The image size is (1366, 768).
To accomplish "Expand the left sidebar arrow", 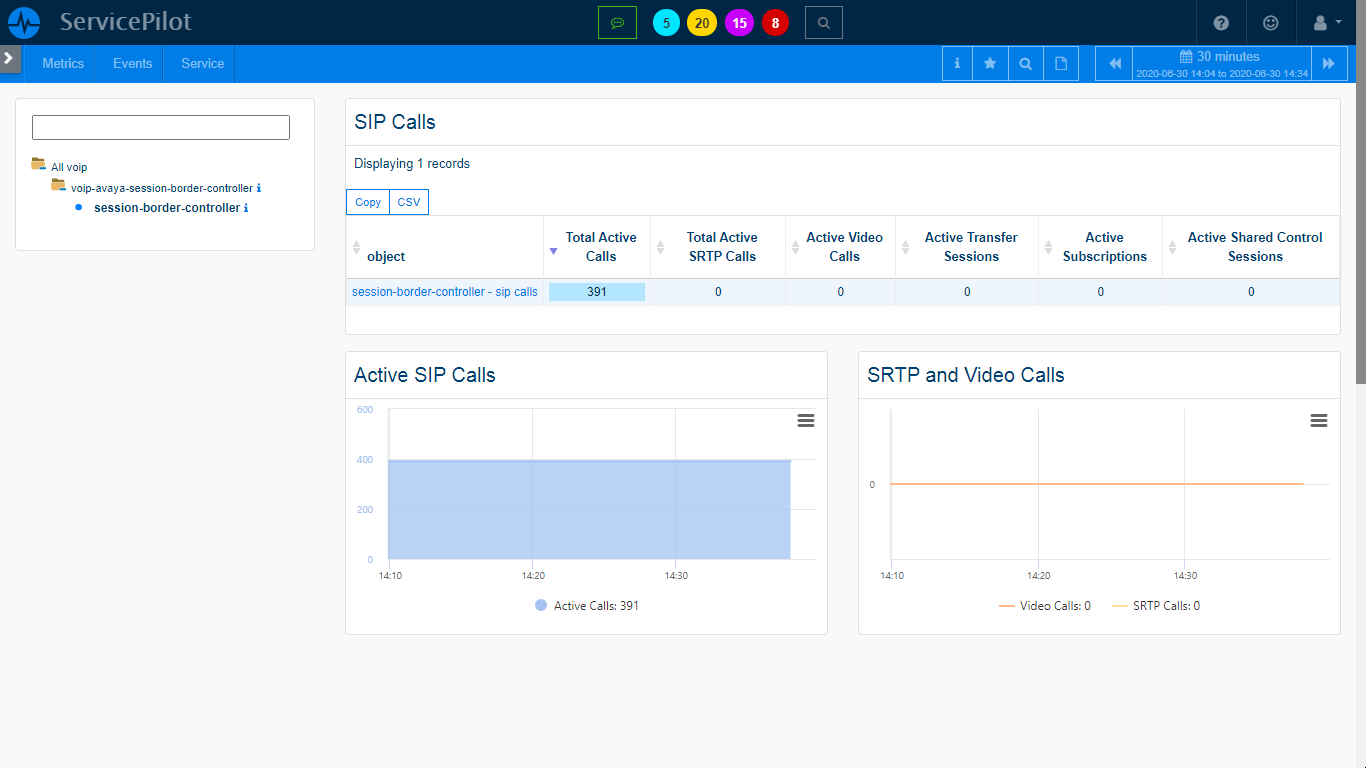I will coord(9,58).
